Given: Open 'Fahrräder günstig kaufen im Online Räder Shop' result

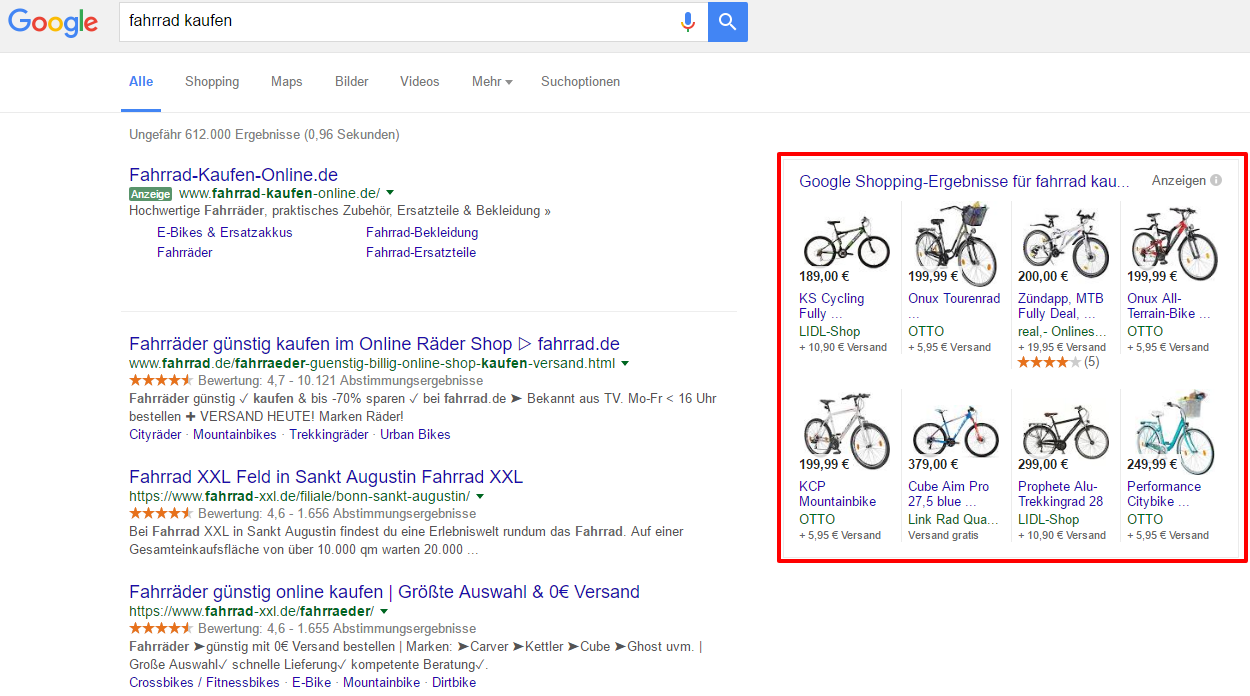Looking at the screenshot, I should click(x=375, y=344).
